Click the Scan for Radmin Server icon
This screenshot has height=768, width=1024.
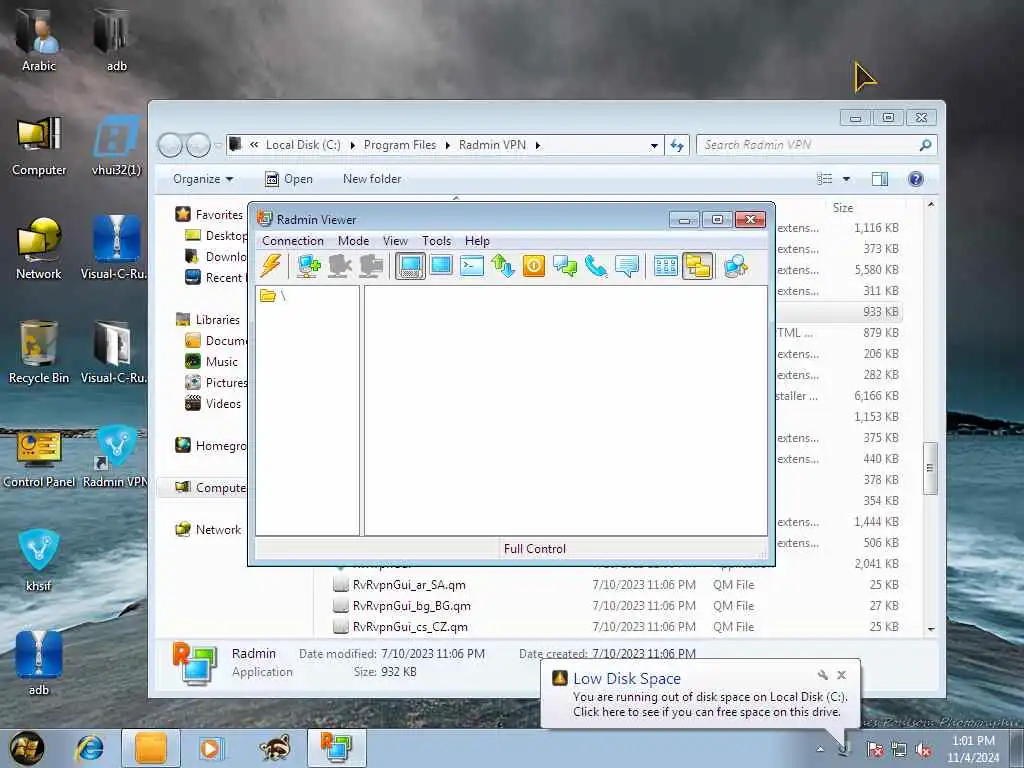[x=735, y=266]
